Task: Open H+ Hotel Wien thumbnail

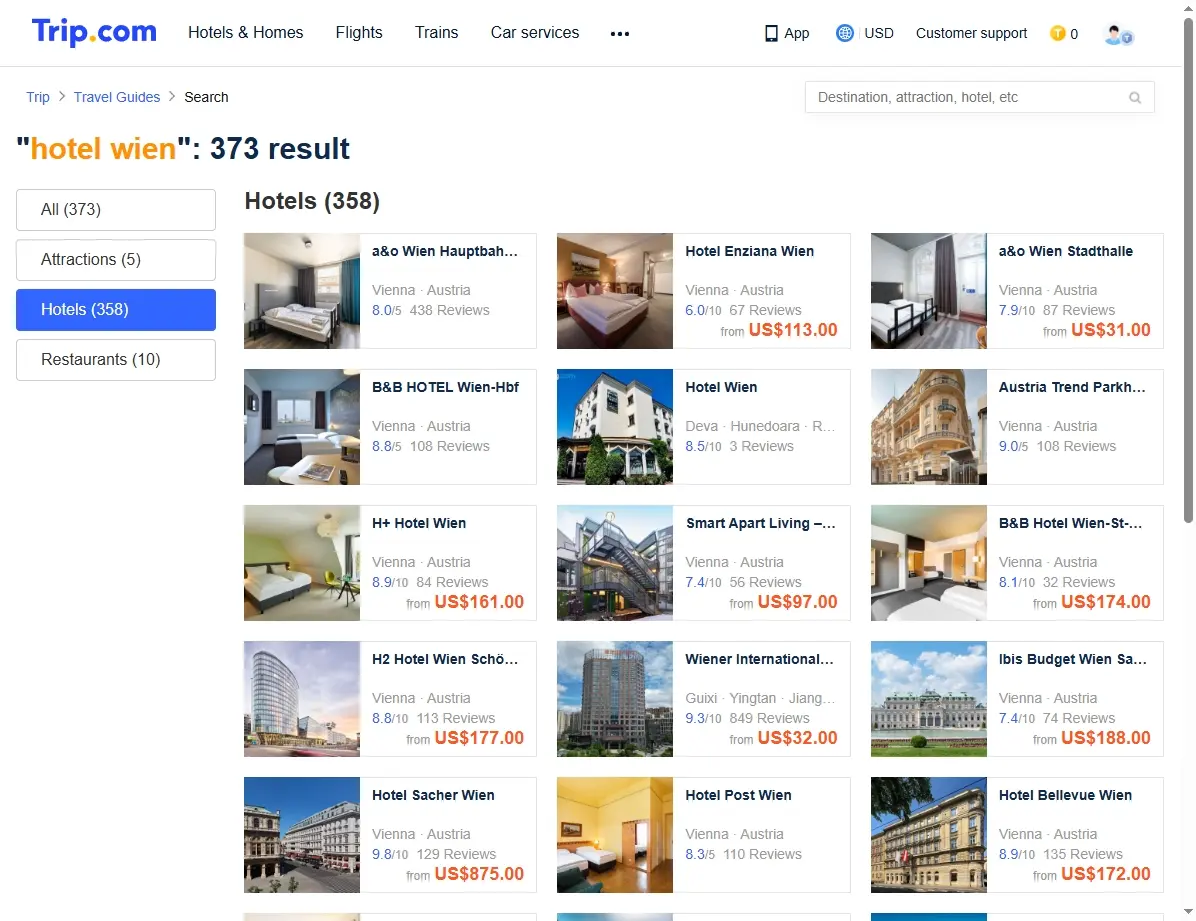Action: point(302,563)
